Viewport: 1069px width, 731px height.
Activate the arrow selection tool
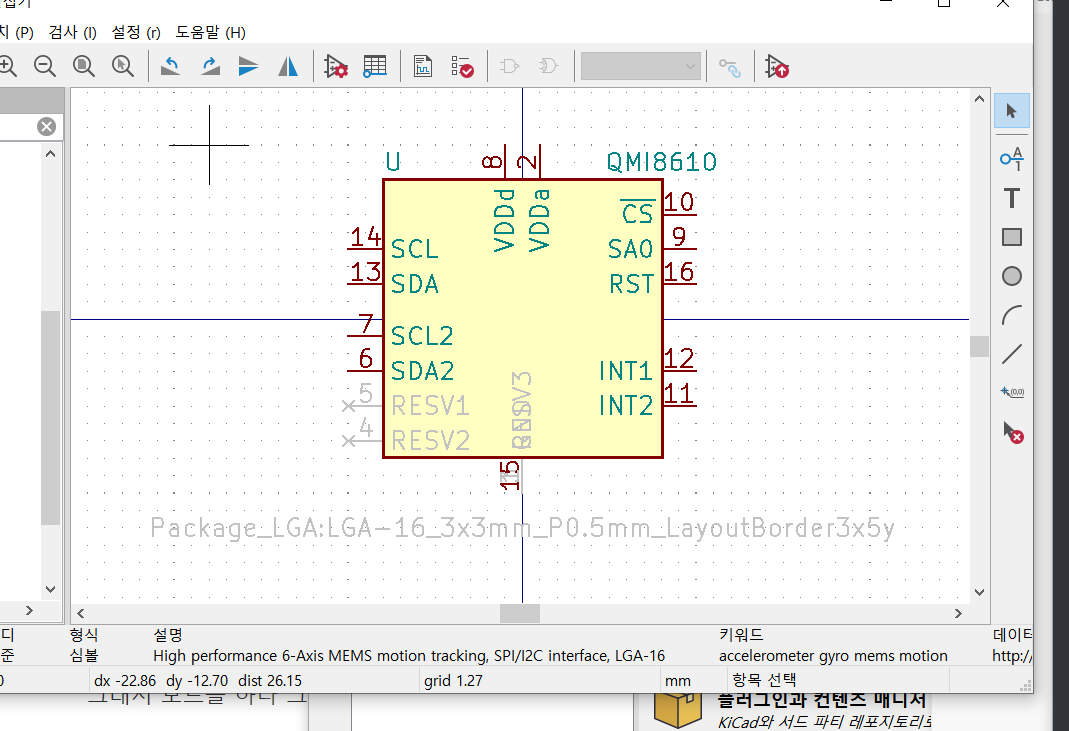coord(1012,111)
